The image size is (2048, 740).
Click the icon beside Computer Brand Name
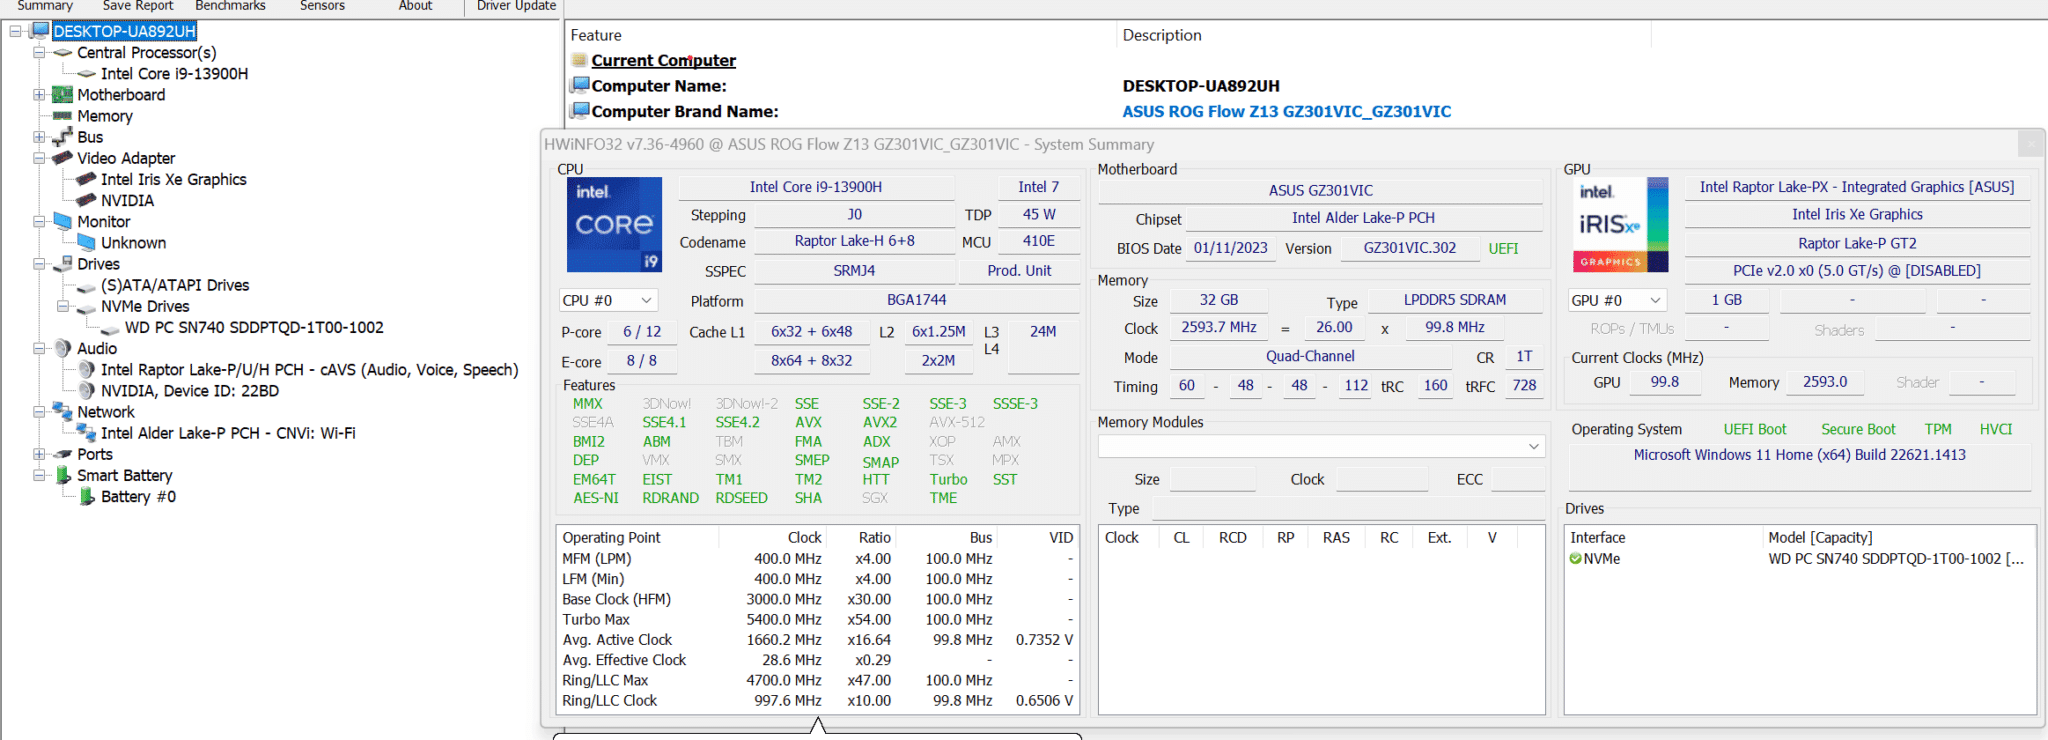[580, 111]
